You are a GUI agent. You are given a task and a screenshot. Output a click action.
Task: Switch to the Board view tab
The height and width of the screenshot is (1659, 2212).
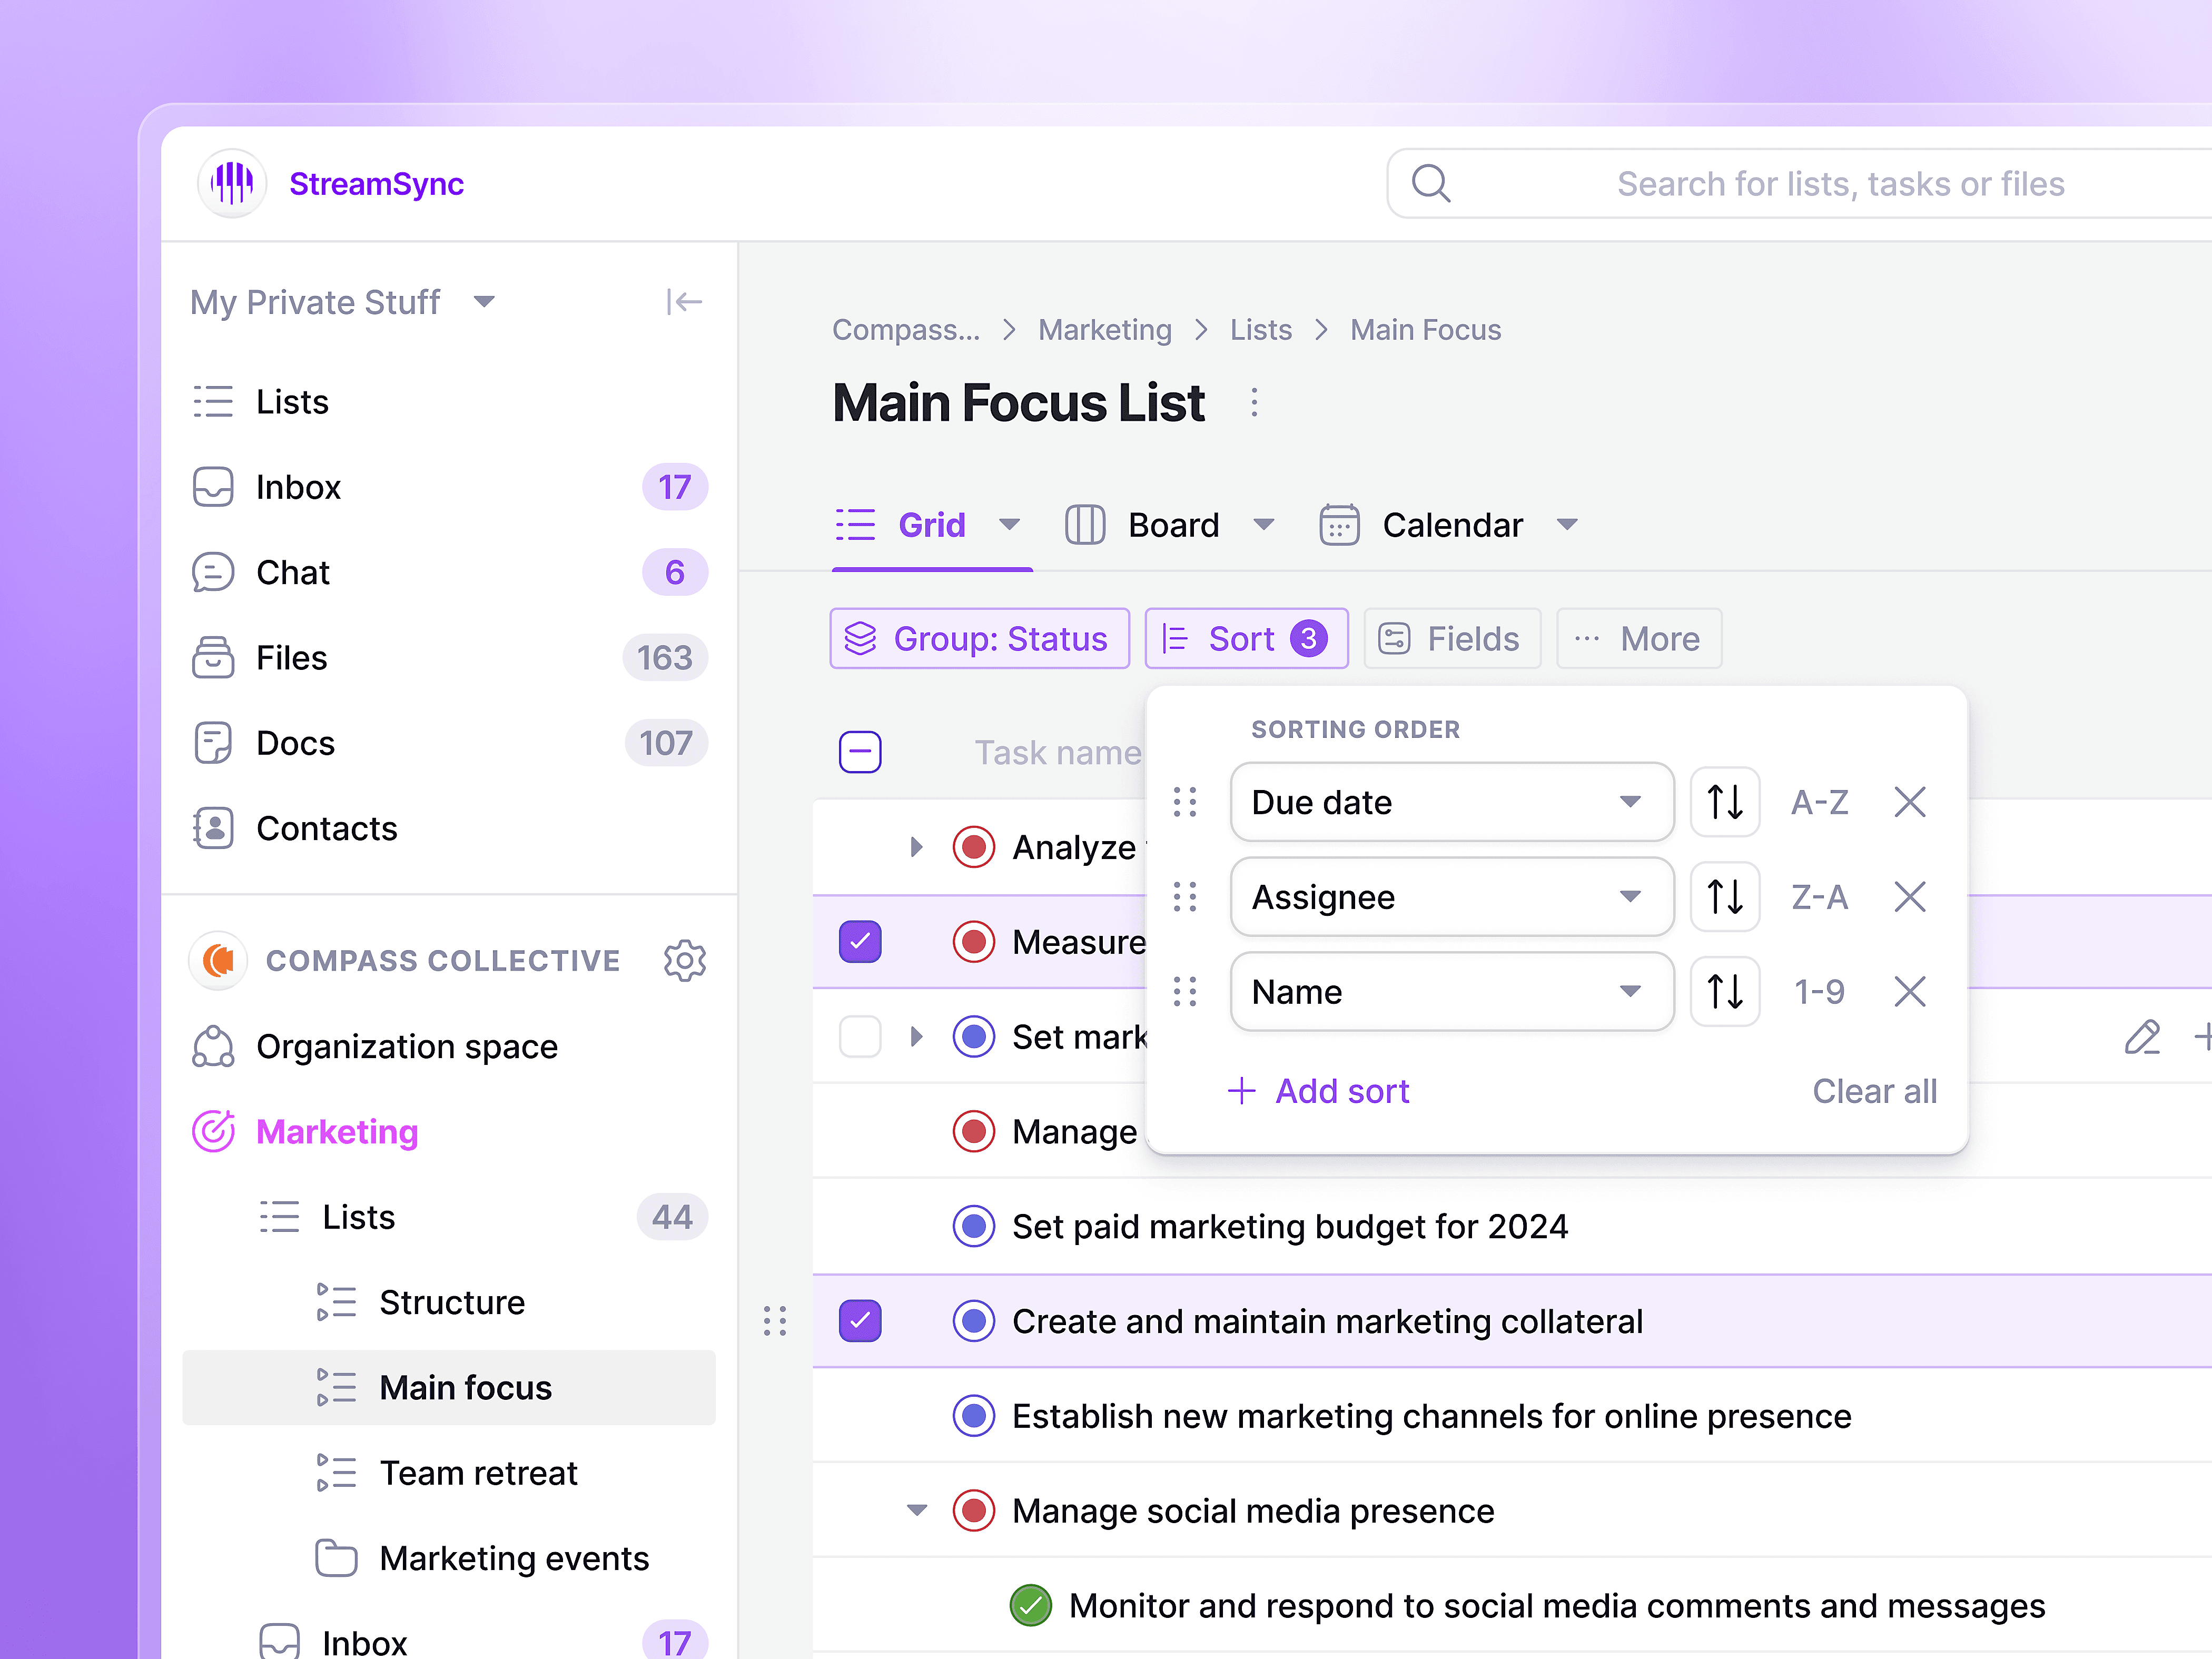(1172, 525)
